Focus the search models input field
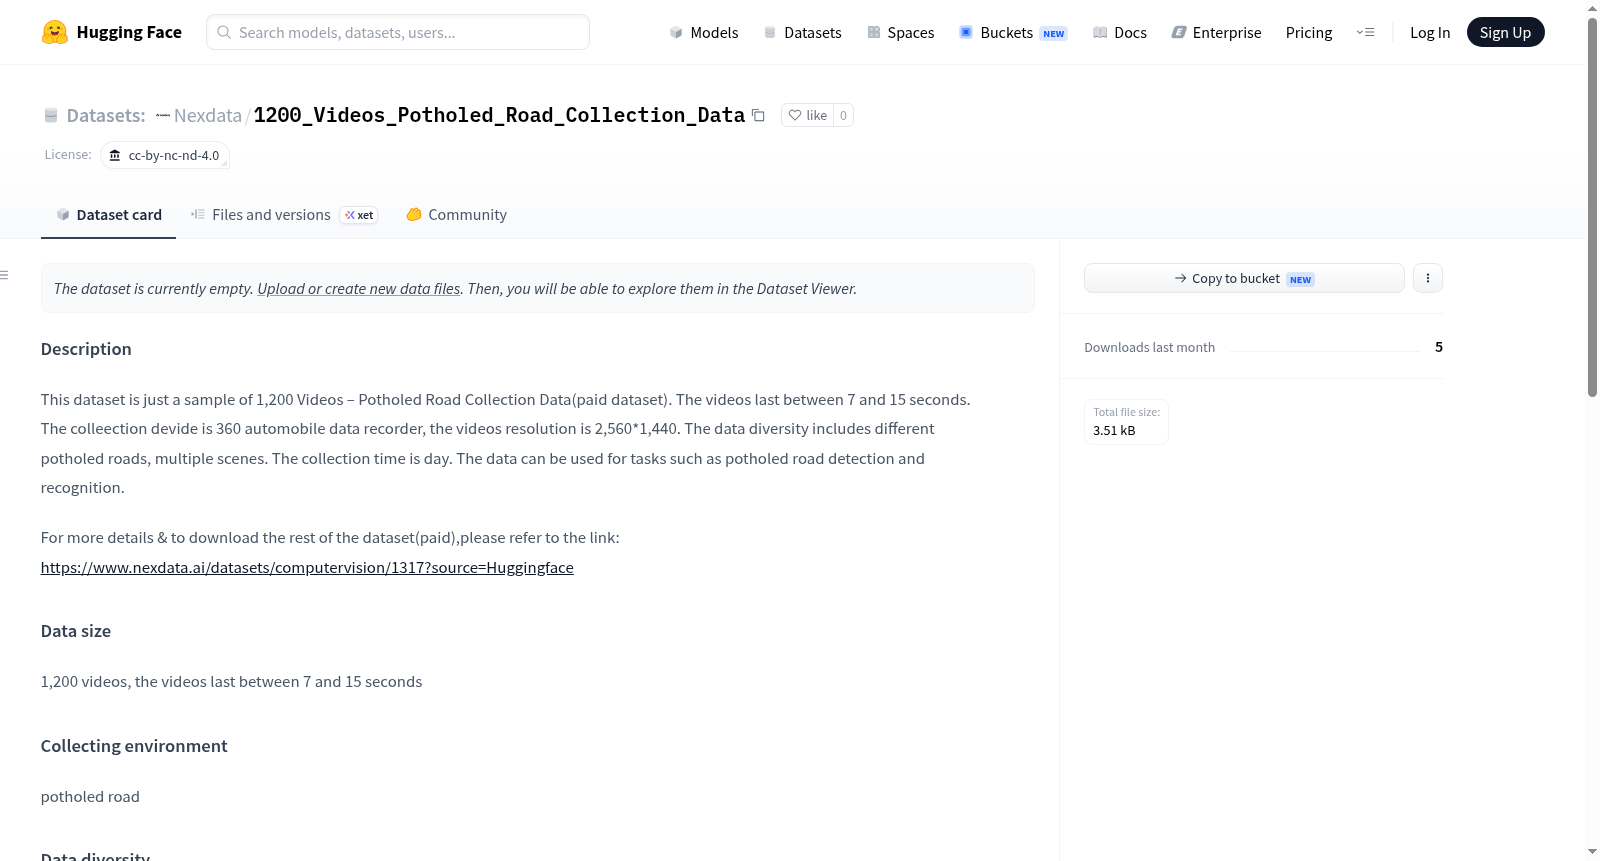The width and height of the screenshot is (1600, 861). (x=398, y=32)
